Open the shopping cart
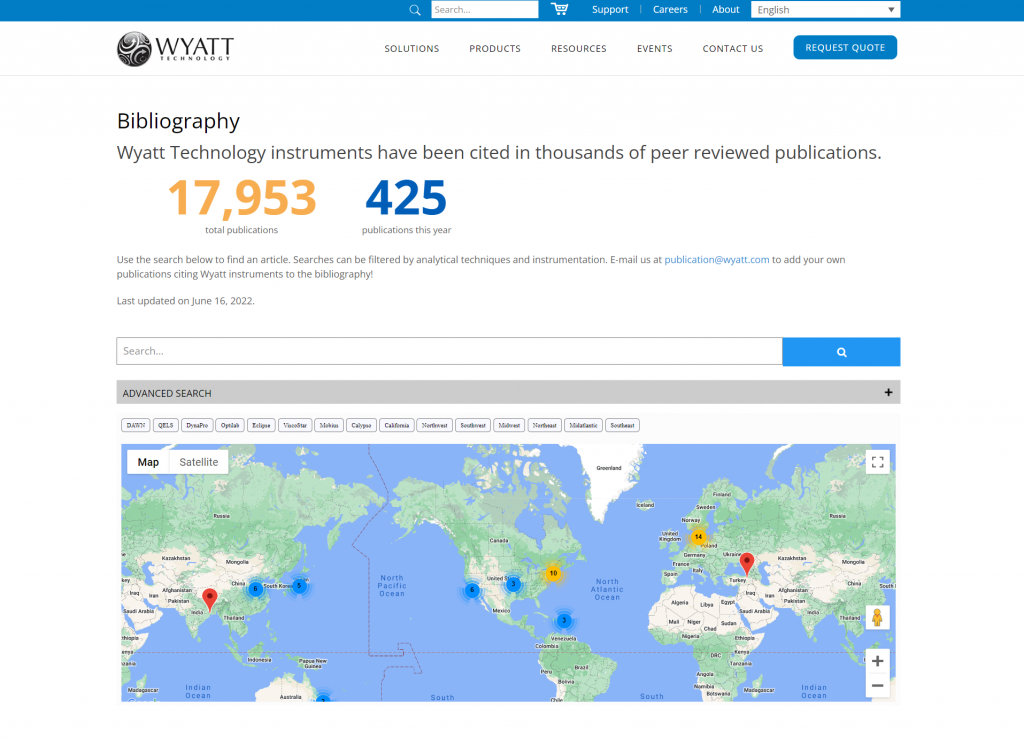The width and height of the screenshot is (1024, 745). (x=559, y=9)
